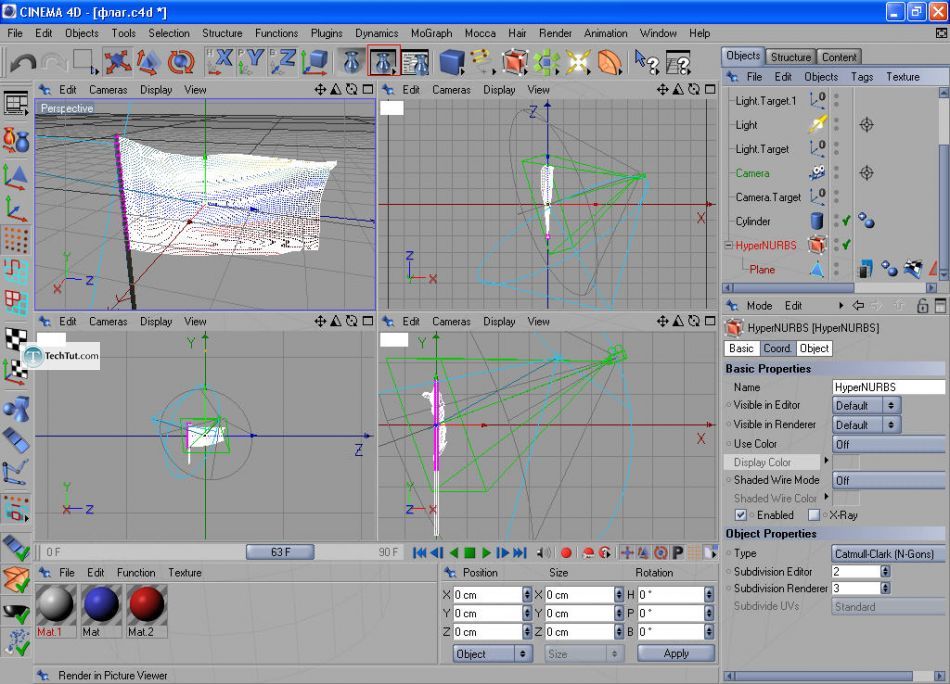Open the MoGraph menu
The image size is (950, 684).
point(431,33)
